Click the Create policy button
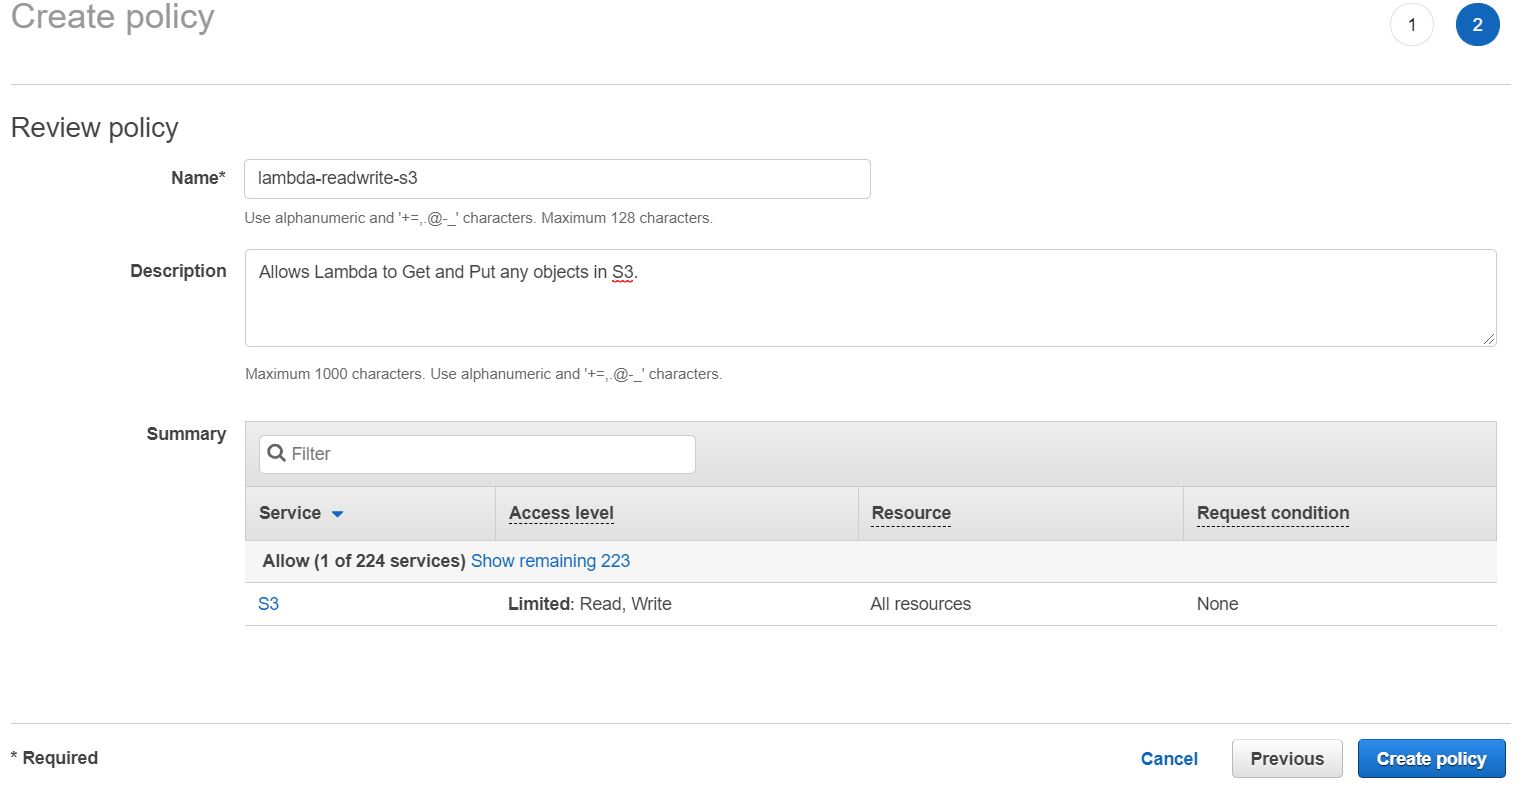This screenshot has height=795, width=1521. point(1430,758)
